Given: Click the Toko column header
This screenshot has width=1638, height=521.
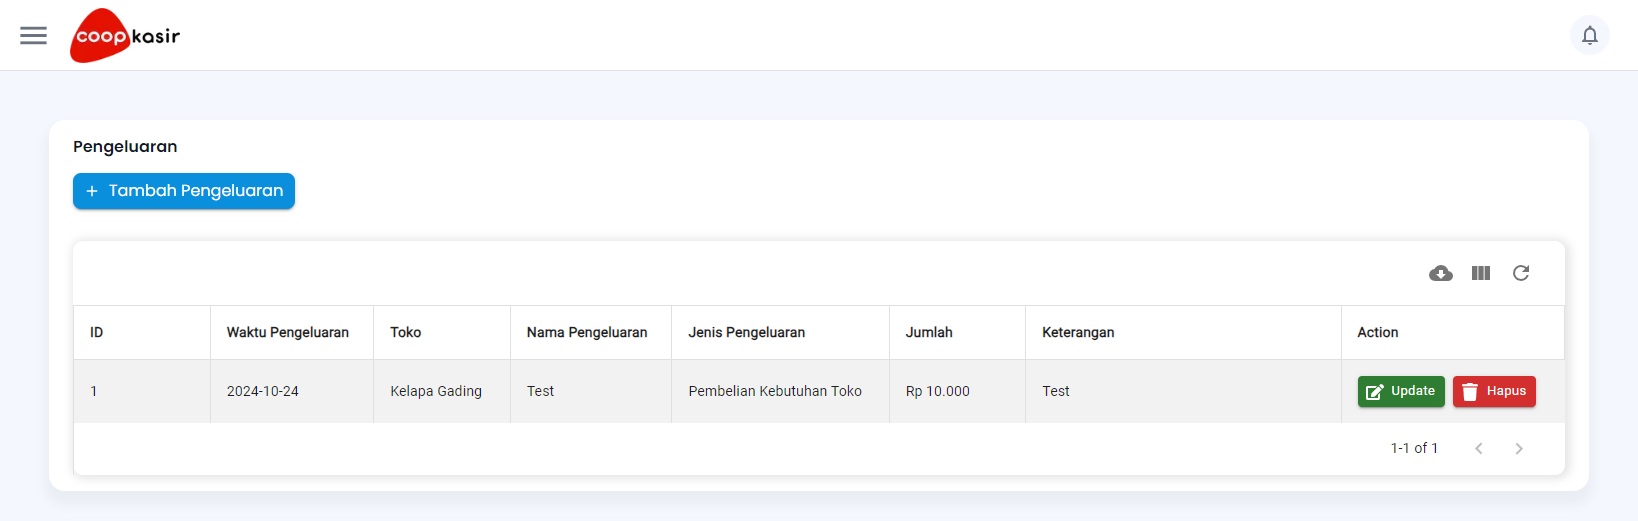Looking at the screenshot, I should [x=406, y=332].
